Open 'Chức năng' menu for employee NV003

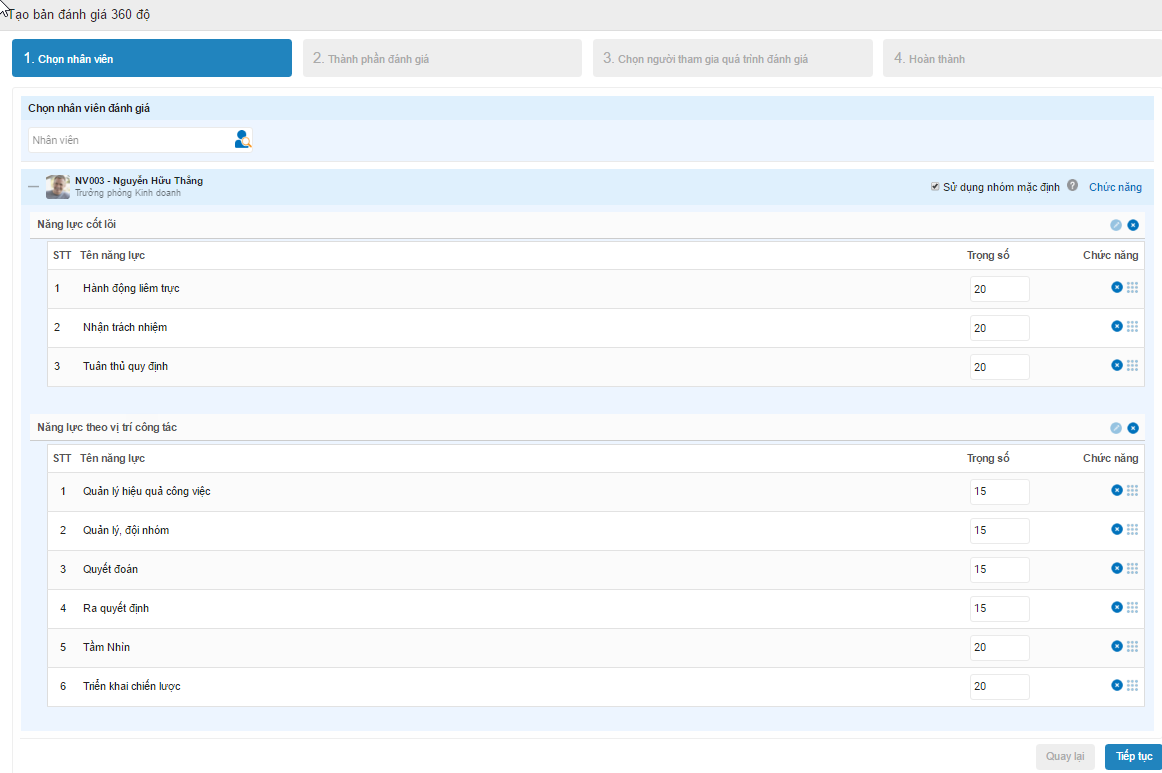click(x=1115, y=187)
